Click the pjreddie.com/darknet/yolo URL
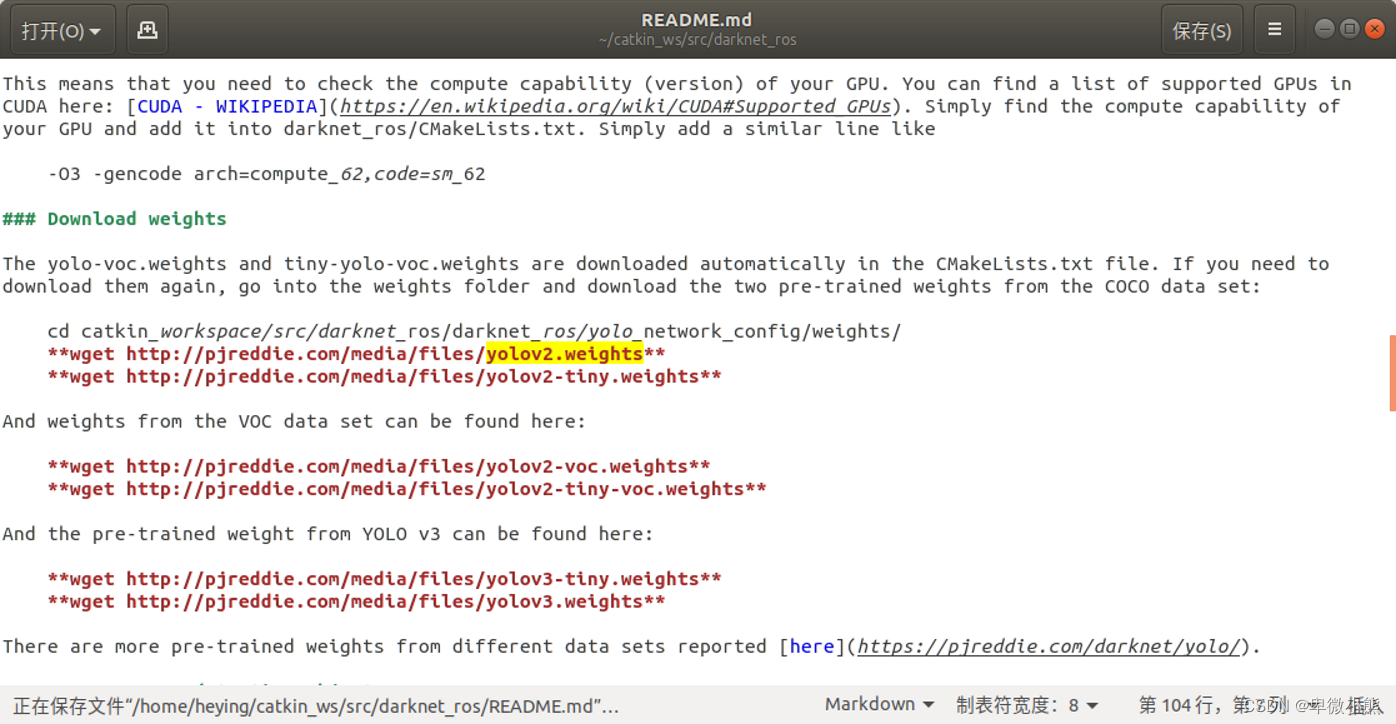The height and width of the screenshot is (724, 1396). click(x=1048, y=646)
